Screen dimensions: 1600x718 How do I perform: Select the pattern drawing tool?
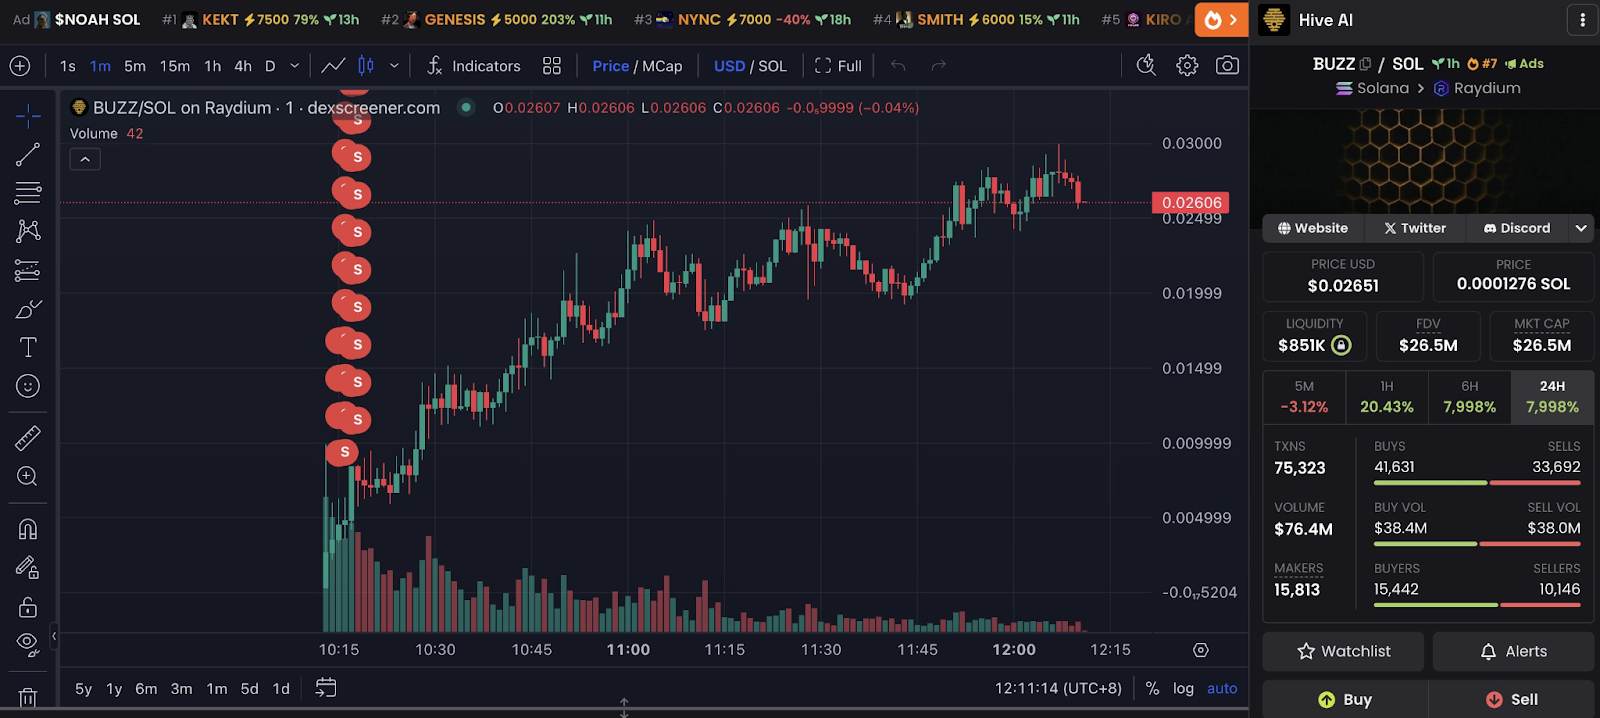(x=28, y=231)
